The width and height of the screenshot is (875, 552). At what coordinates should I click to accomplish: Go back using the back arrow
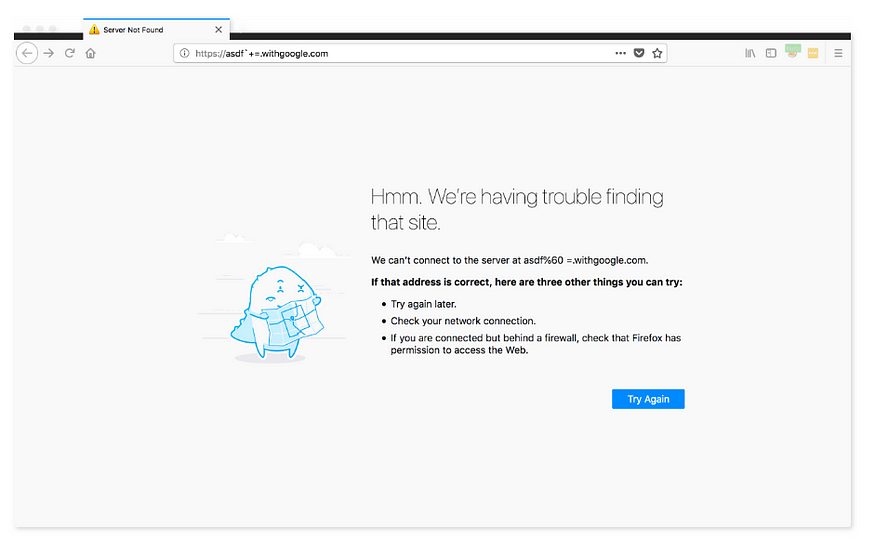click(27, 54)
